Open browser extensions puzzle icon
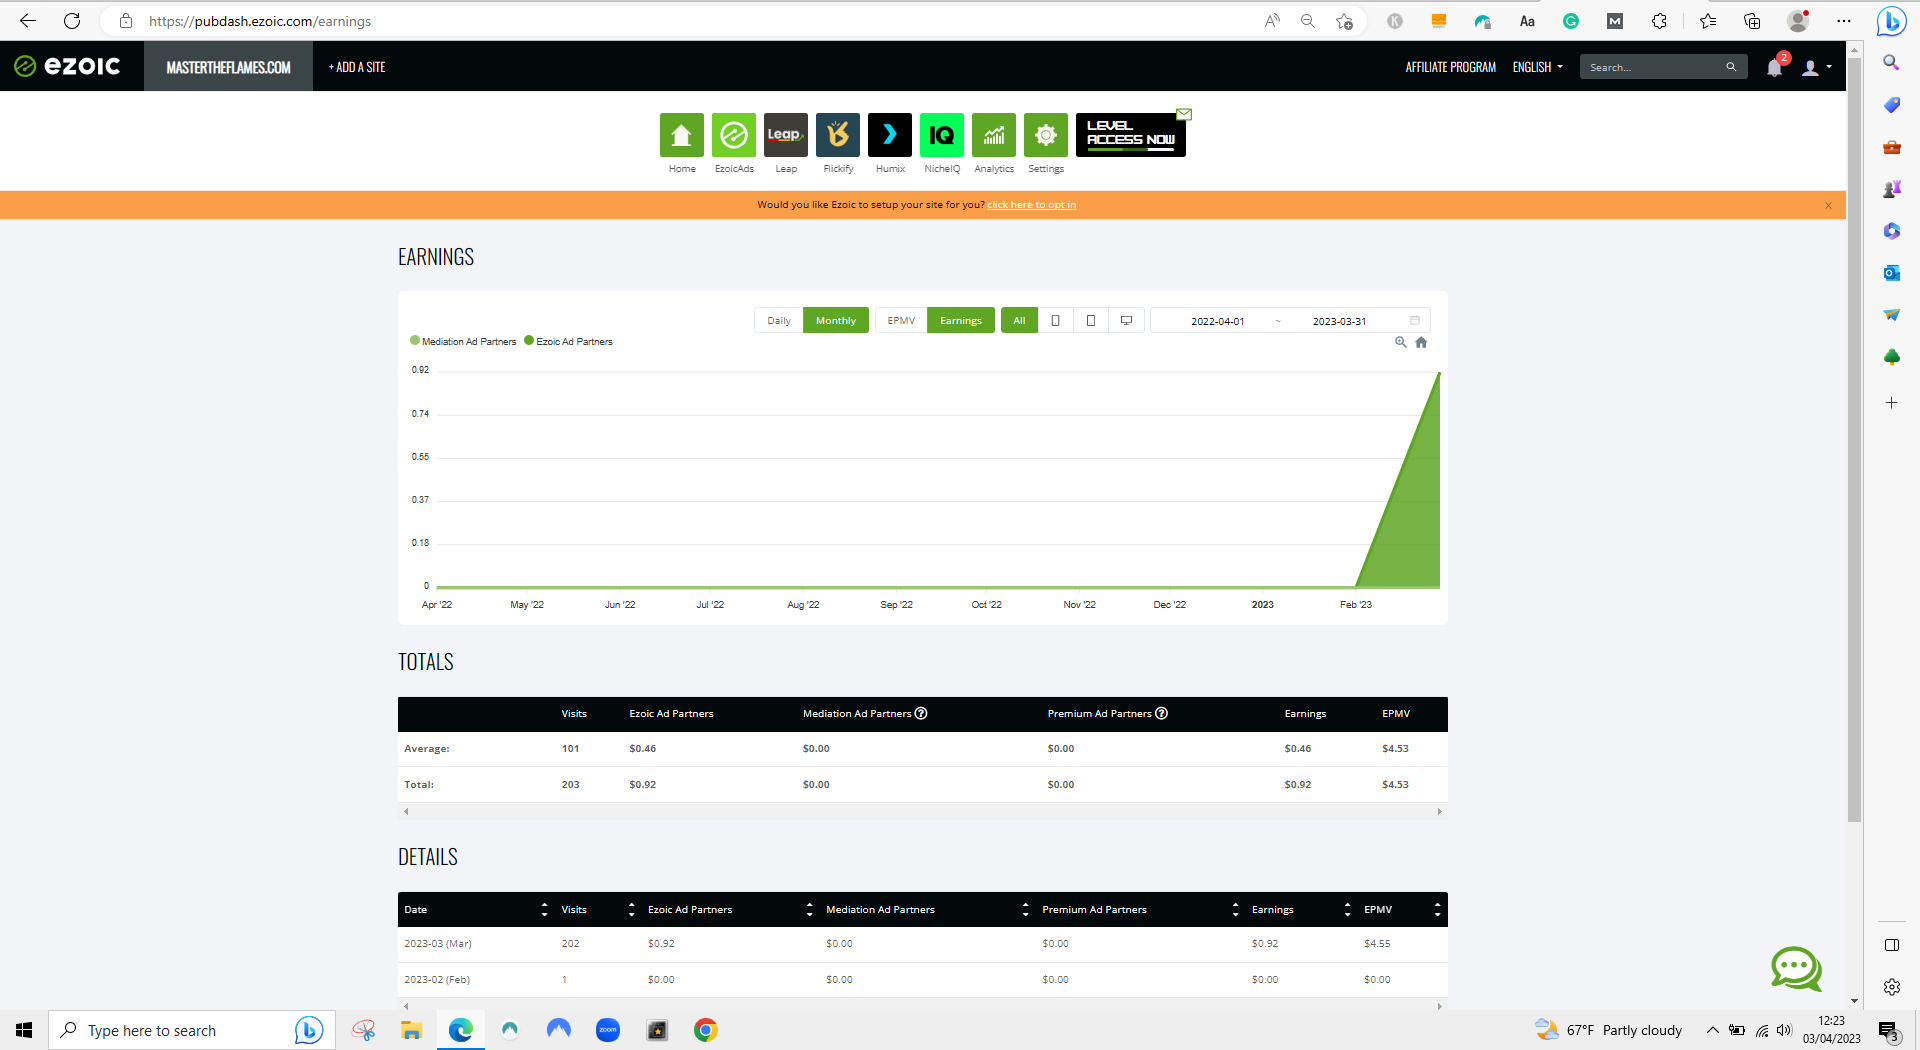Screen dimensions: 1920x1050 1659,21
